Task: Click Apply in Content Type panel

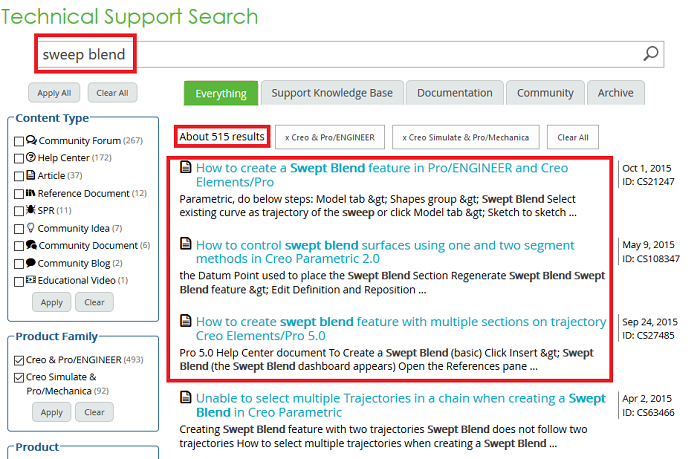Action: pos(51,302)
